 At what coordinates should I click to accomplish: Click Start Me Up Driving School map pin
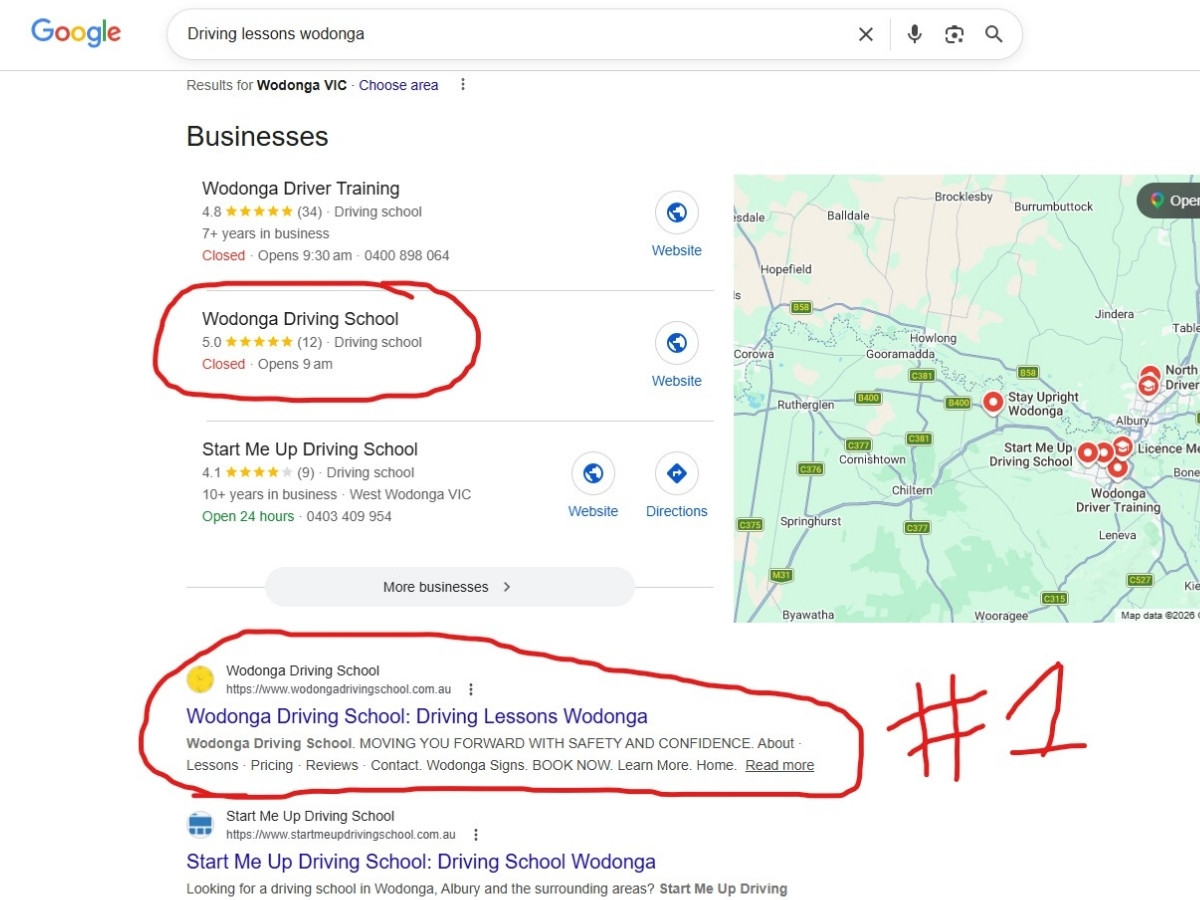[1088, 453]
